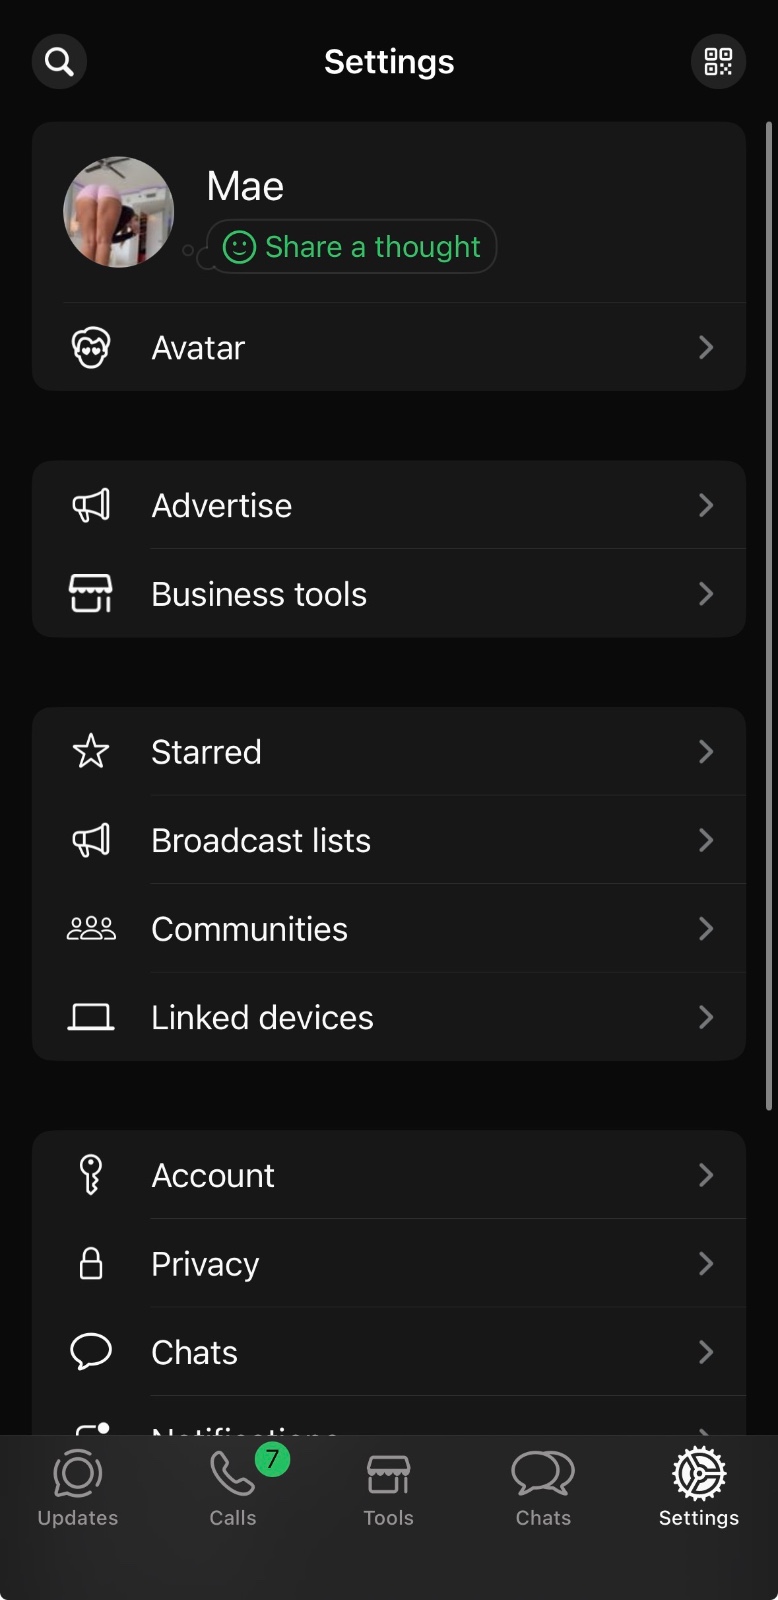Tap the Account key icon
The width and height of the screenshot is (778, 1600).
click(91, 1175)
